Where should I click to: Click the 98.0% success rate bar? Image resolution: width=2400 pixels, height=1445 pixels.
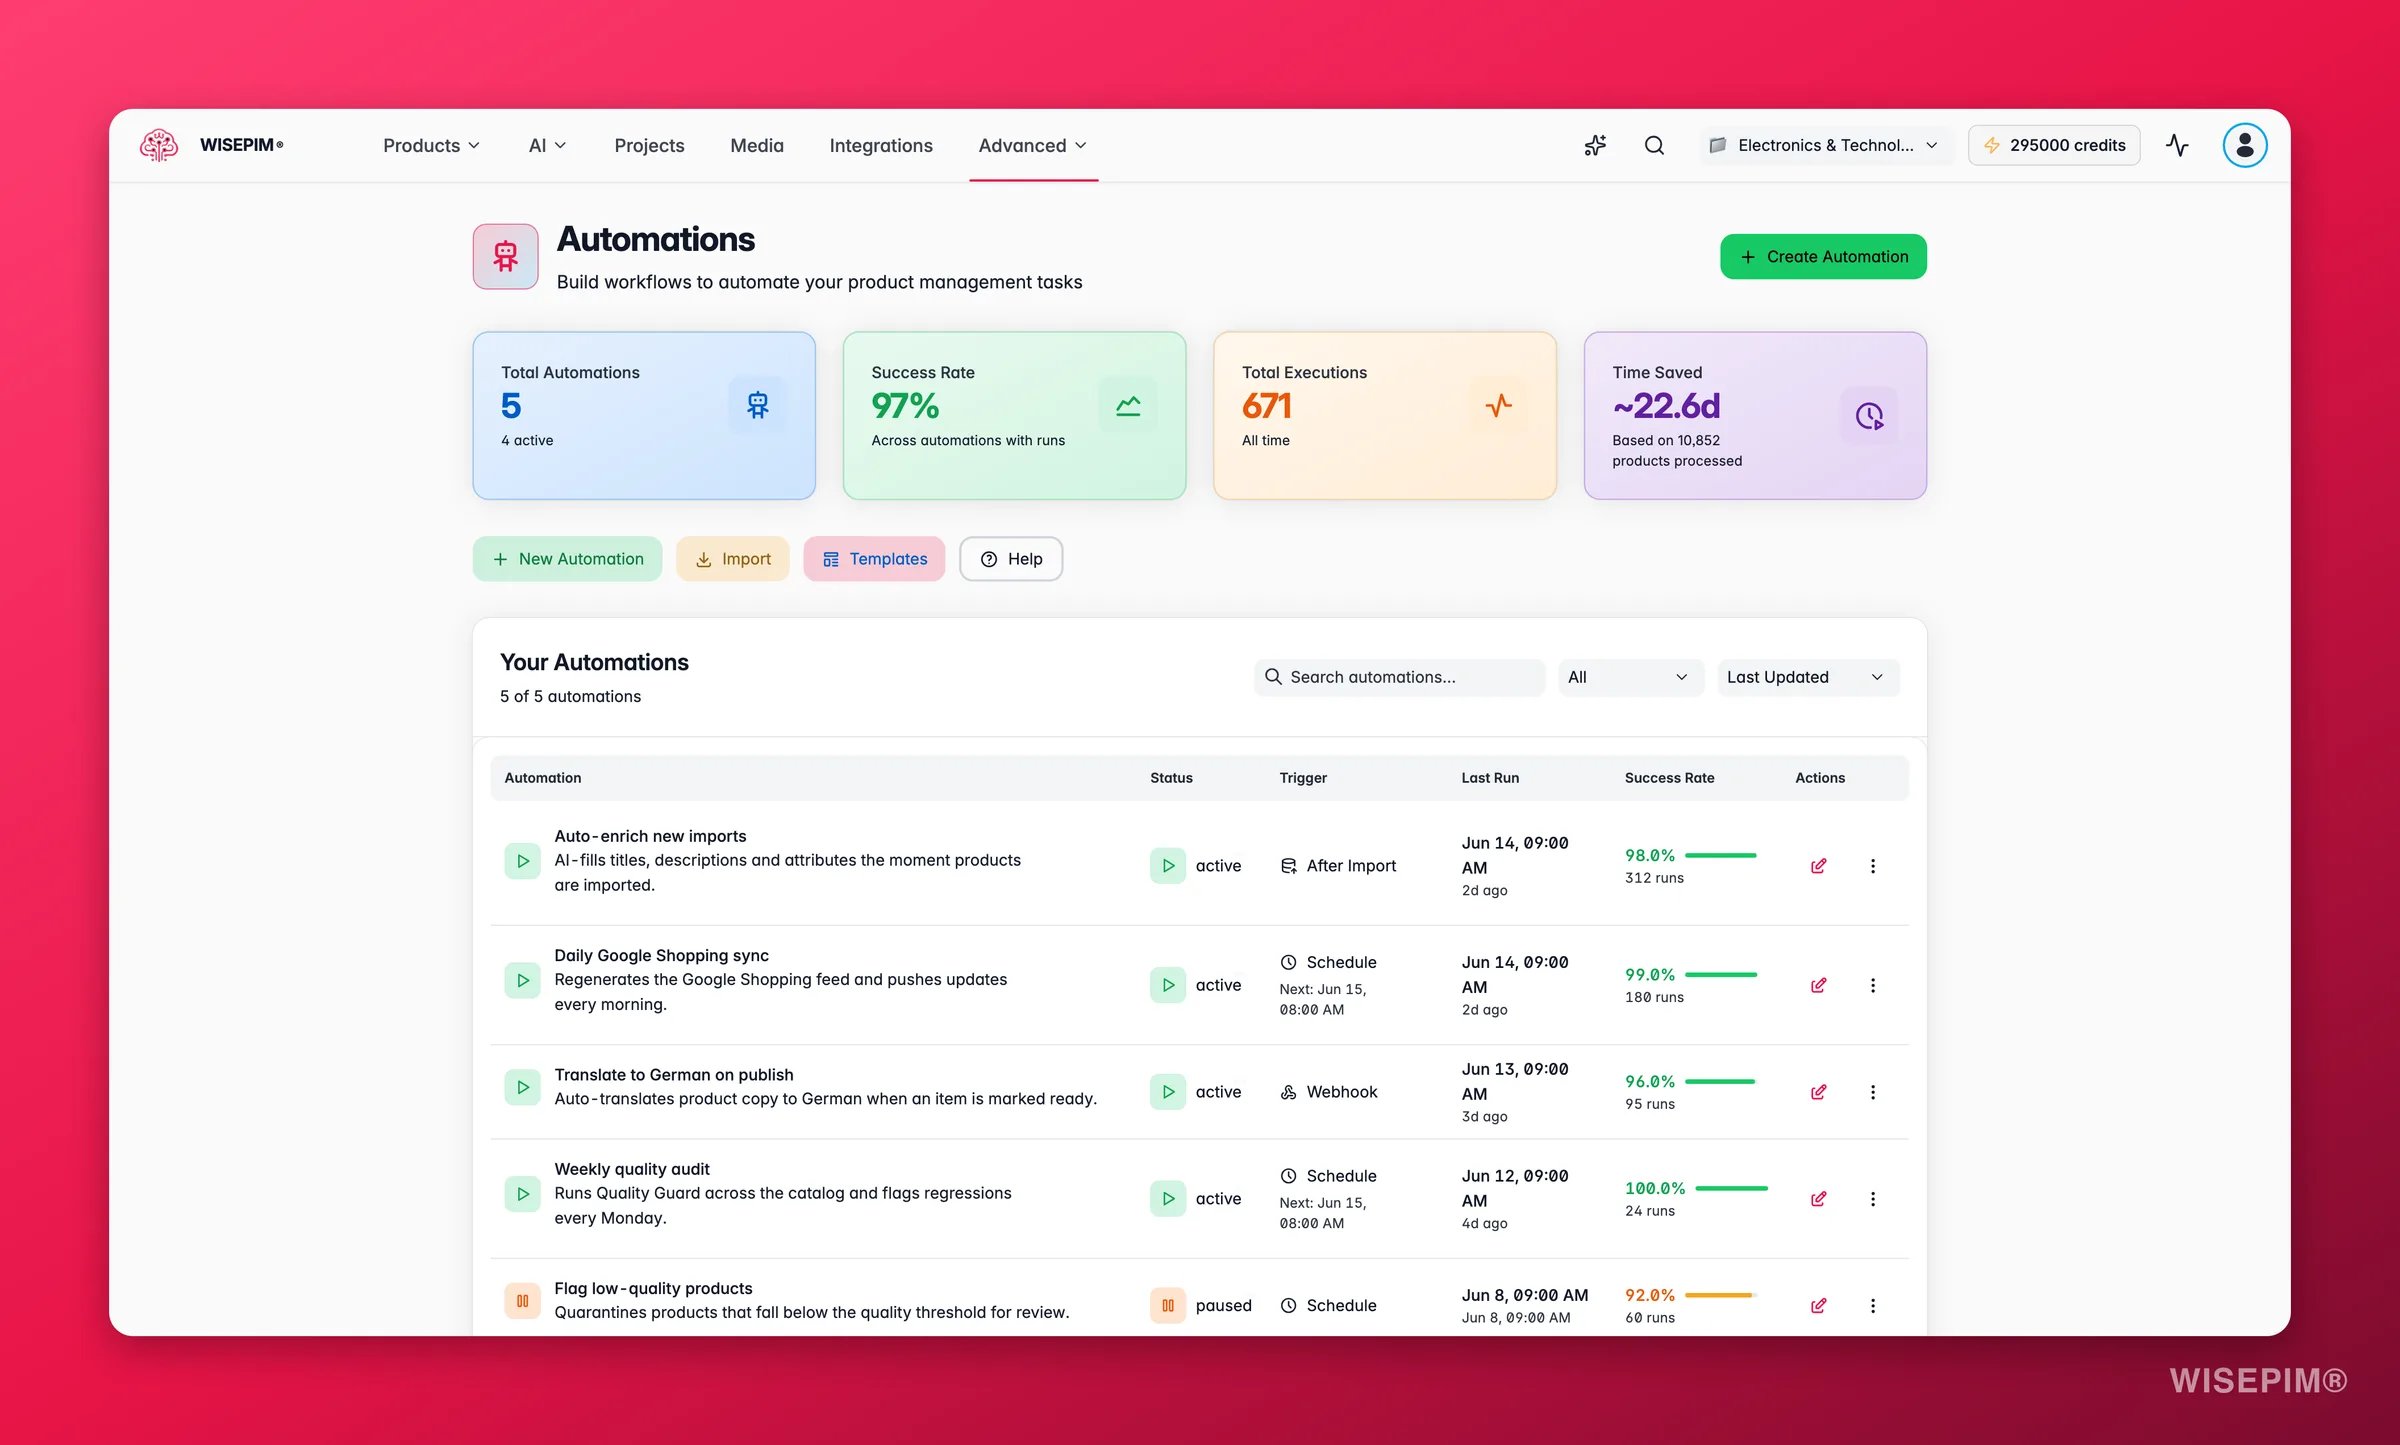pyautogui.click(x=1720, y=855)
